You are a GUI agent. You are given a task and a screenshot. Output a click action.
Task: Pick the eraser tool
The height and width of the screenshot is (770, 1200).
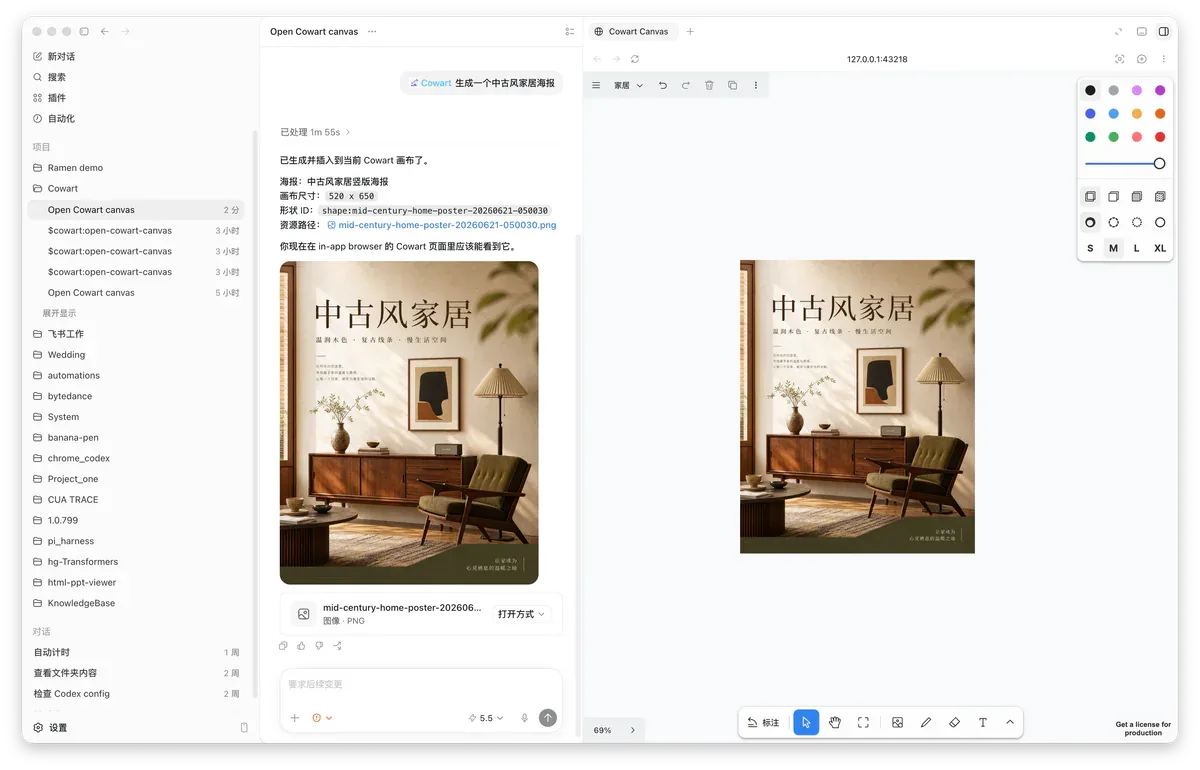(x=954, y=722)
